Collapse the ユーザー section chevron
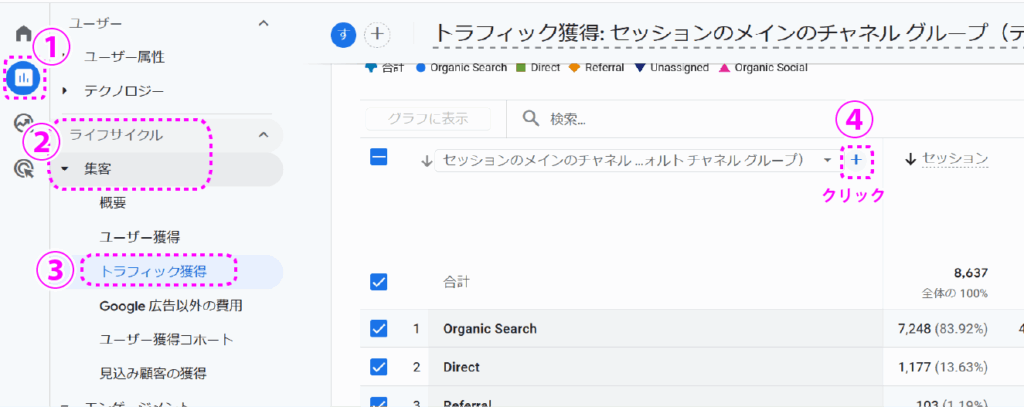The image size is (1024, 407). click(263, 22)
